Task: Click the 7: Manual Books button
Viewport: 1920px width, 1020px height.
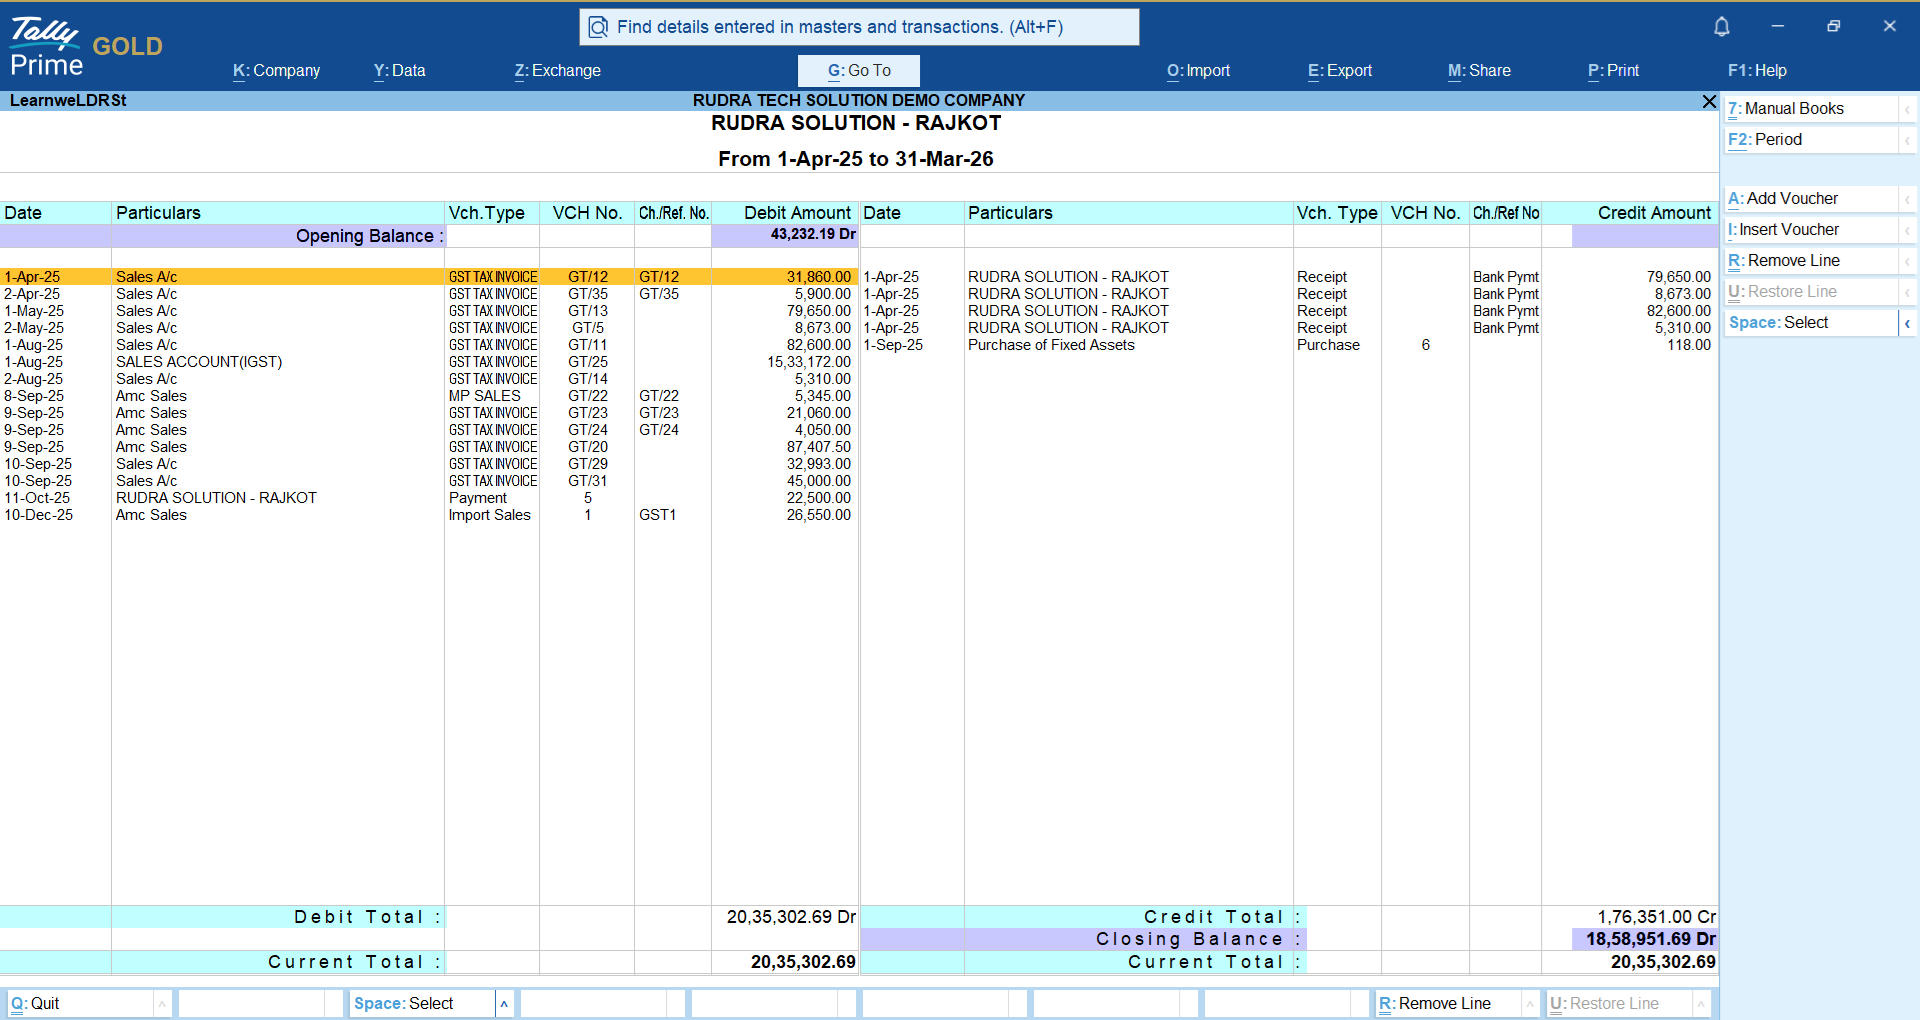Action: pyautogui.click(x=1811, y=109)
